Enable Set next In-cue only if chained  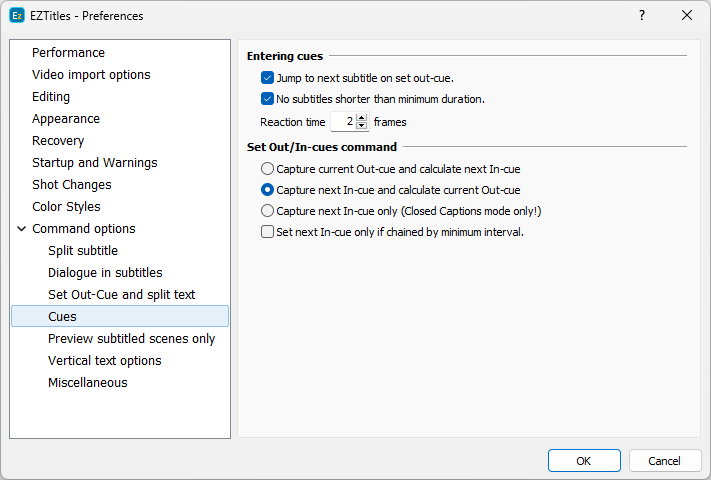coord(267,232)
